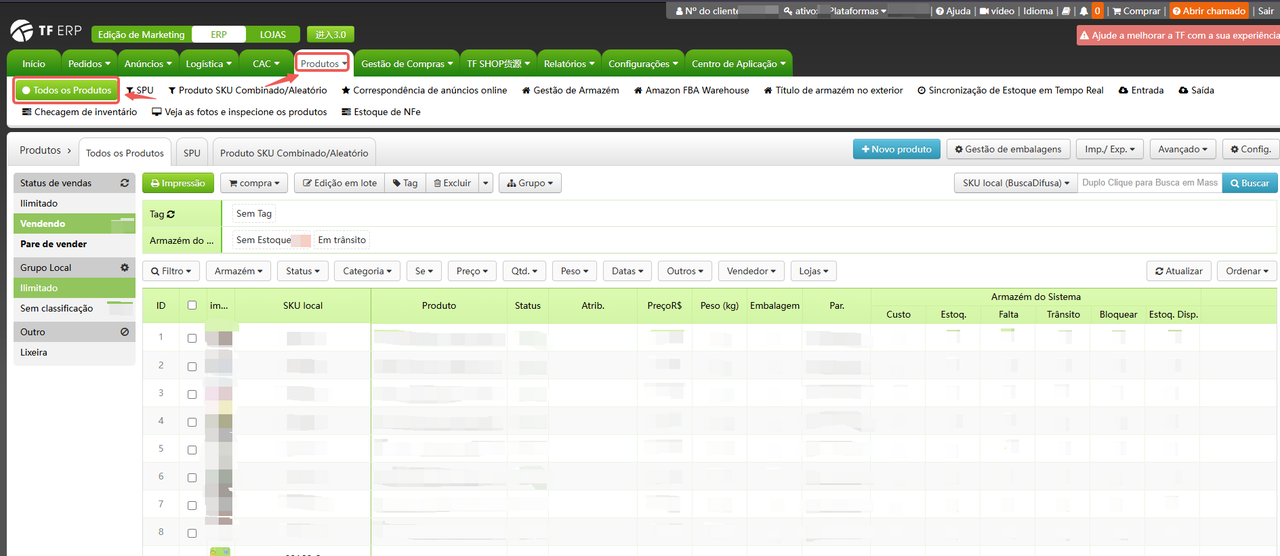Image resolution: width=1280 pixels, height=556 pixels.
Task: Click the Excluir trash button
Action: pyautogui.click(x=451, y=183)
